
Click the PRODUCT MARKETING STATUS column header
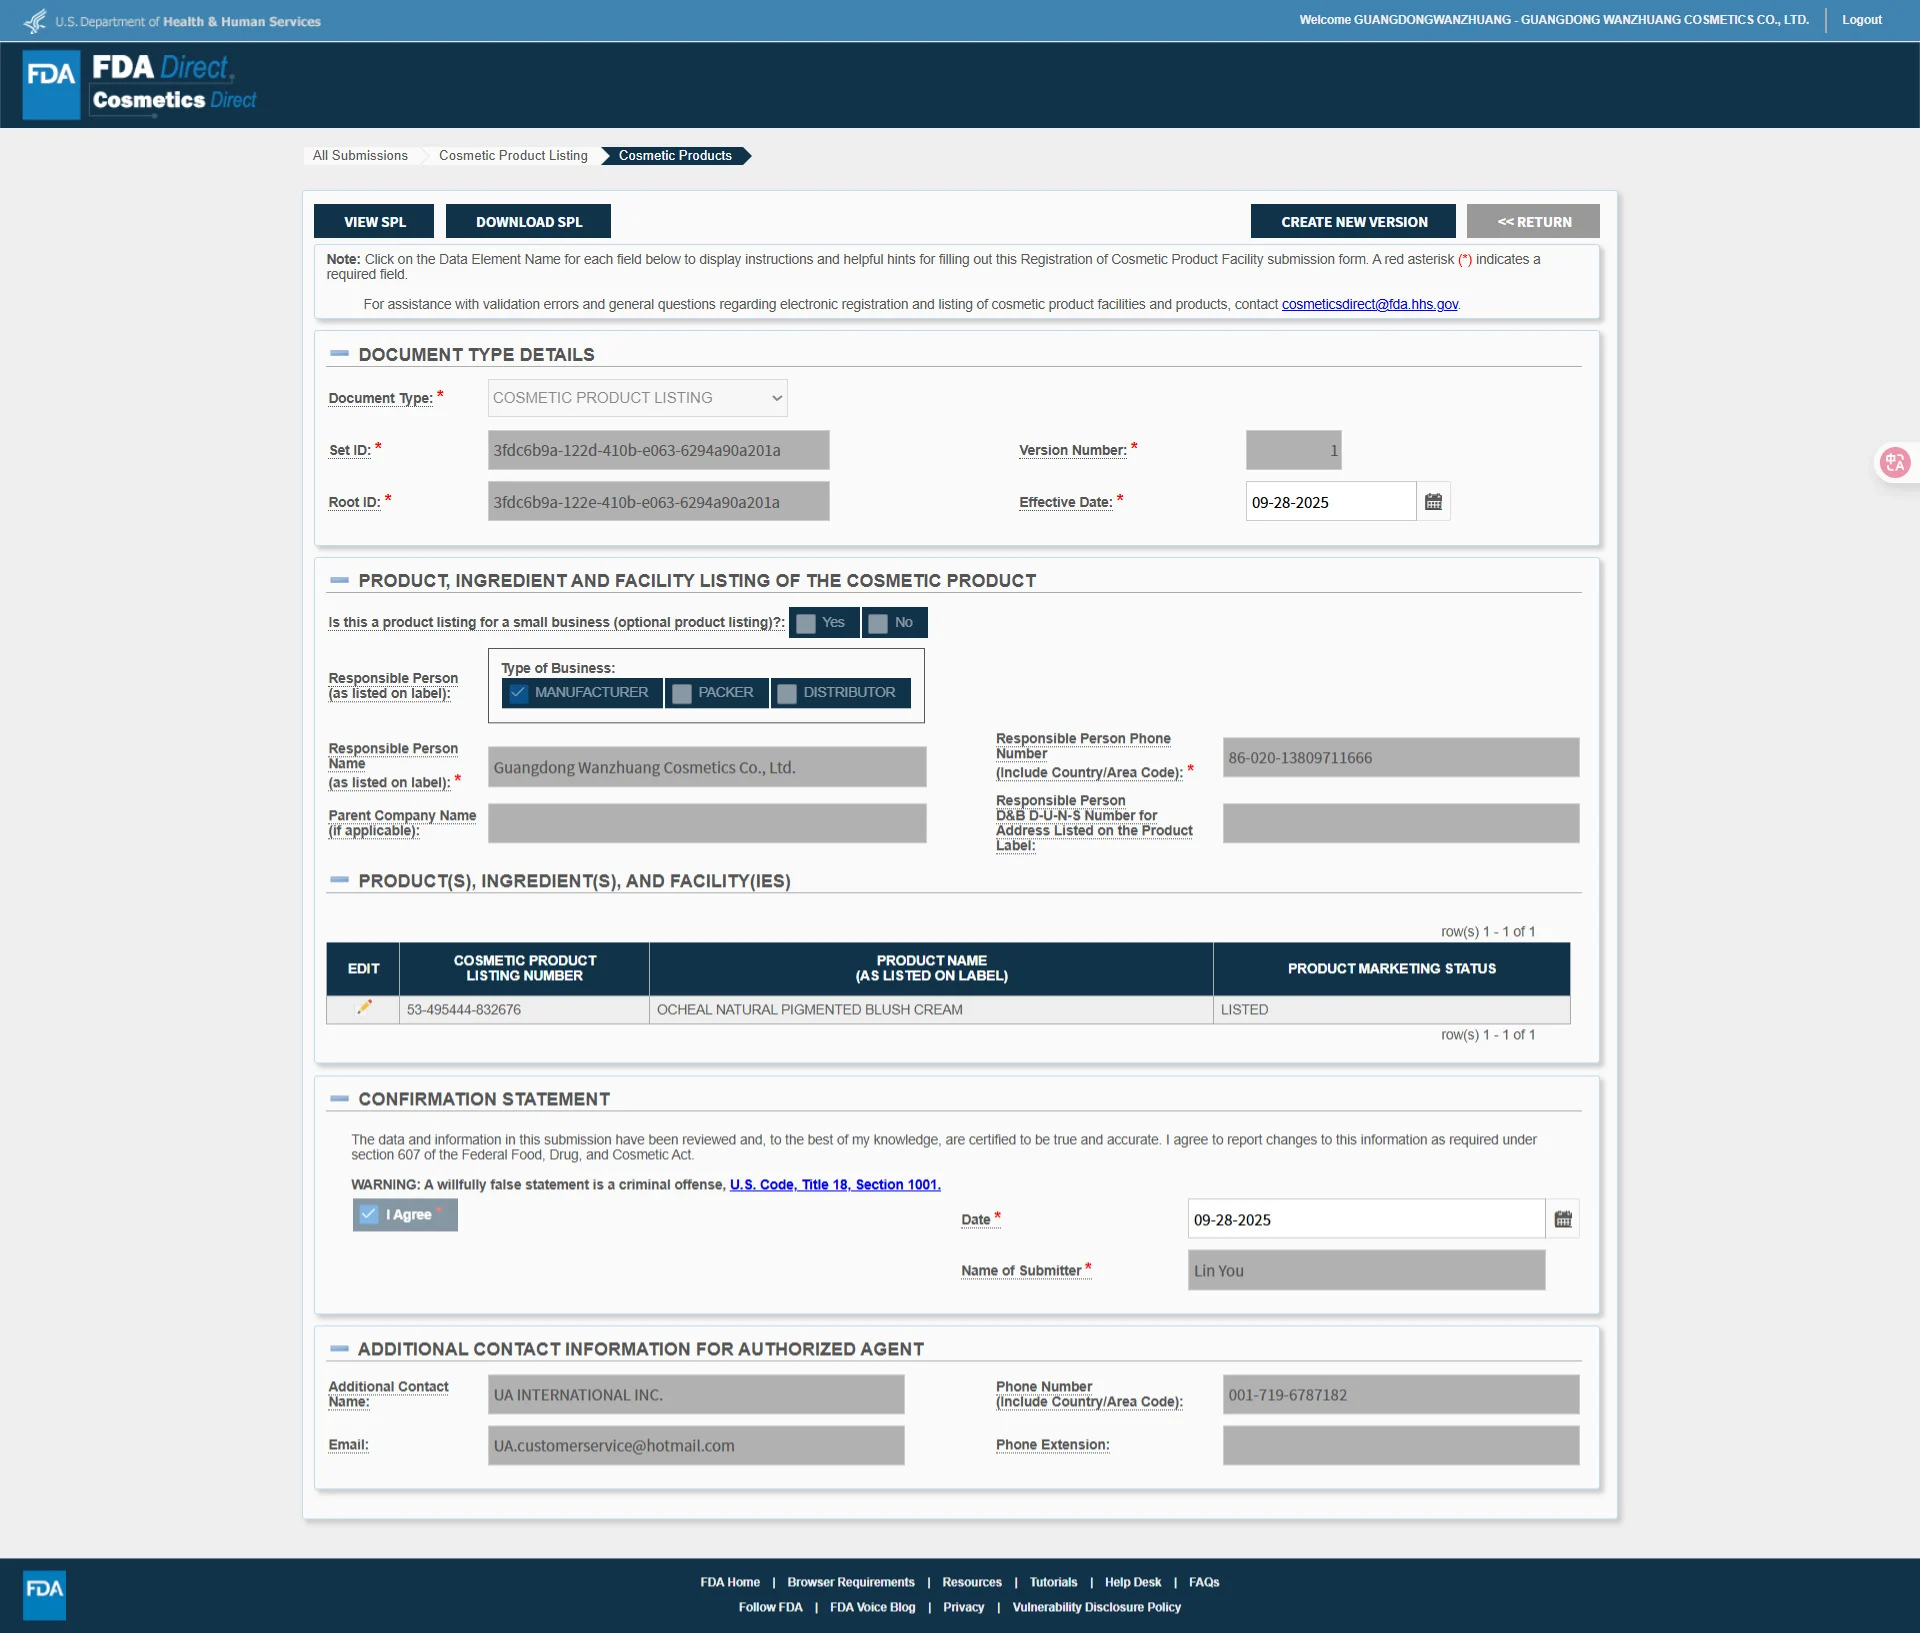tap(1391, 968)
